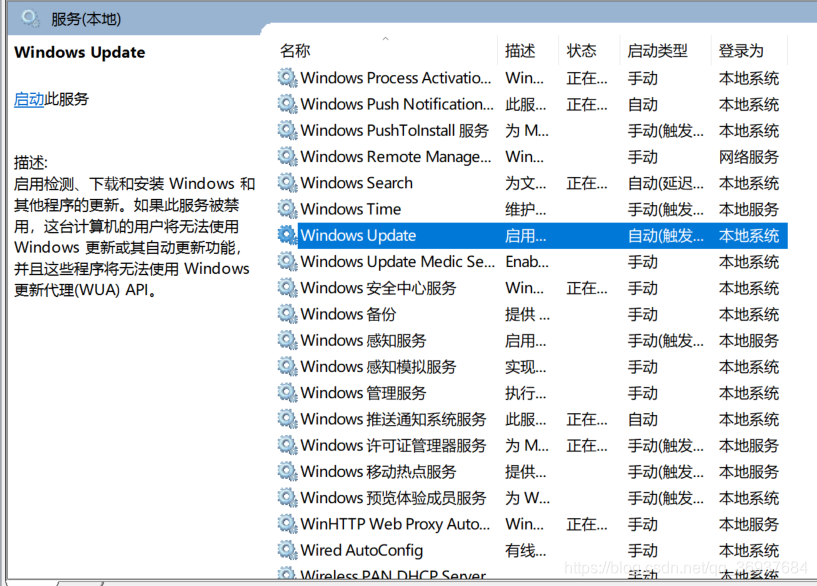Click 正在... status of Windows 安全中心服务
This screenshot has width=817, height=586.
pyautogui.click(x=587, y=288)
